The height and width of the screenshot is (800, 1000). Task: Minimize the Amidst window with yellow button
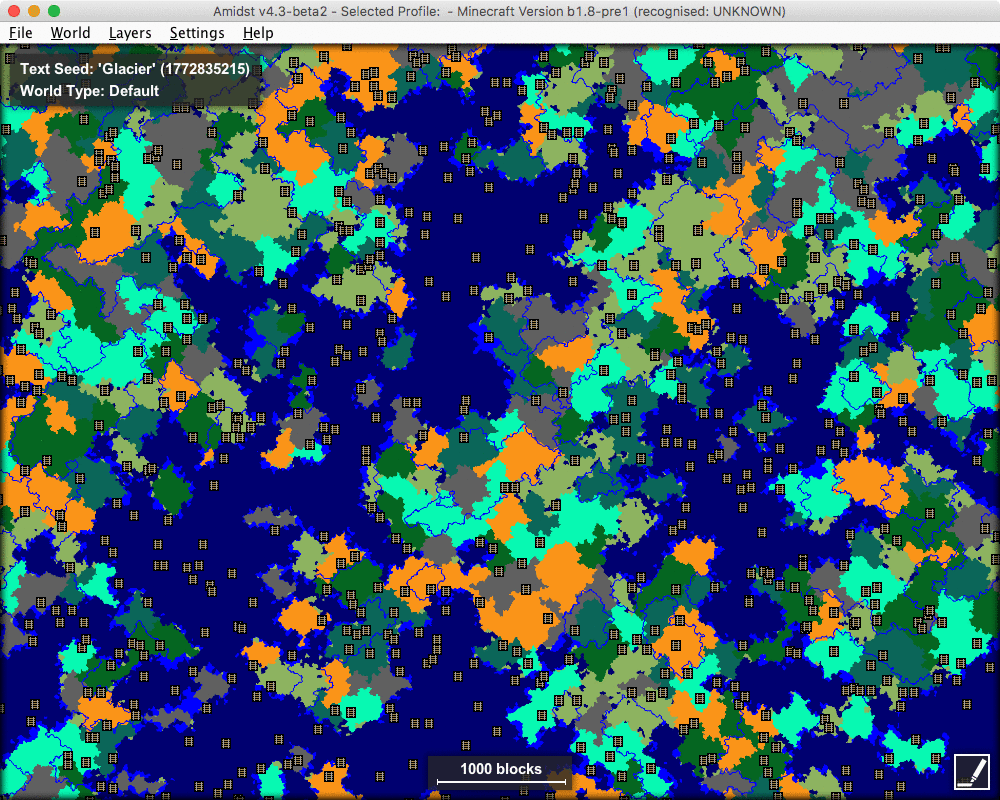click(x=34, y=11)
